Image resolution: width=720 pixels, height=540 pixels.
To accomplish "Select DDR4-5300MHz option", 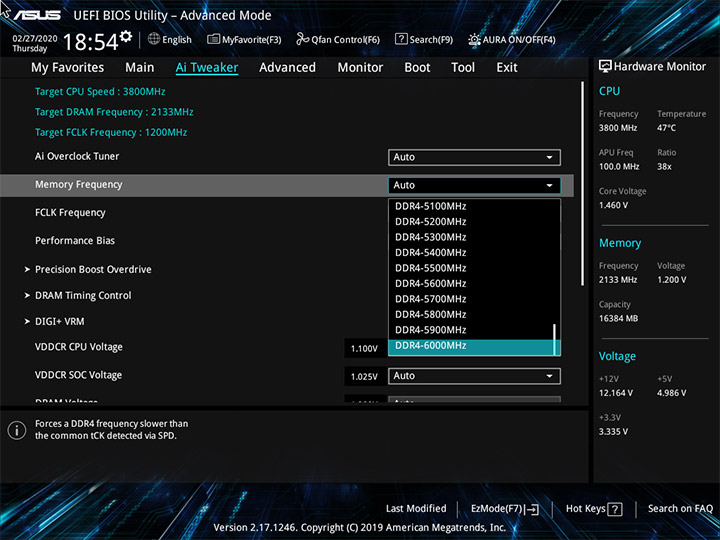I will (472, 237).
